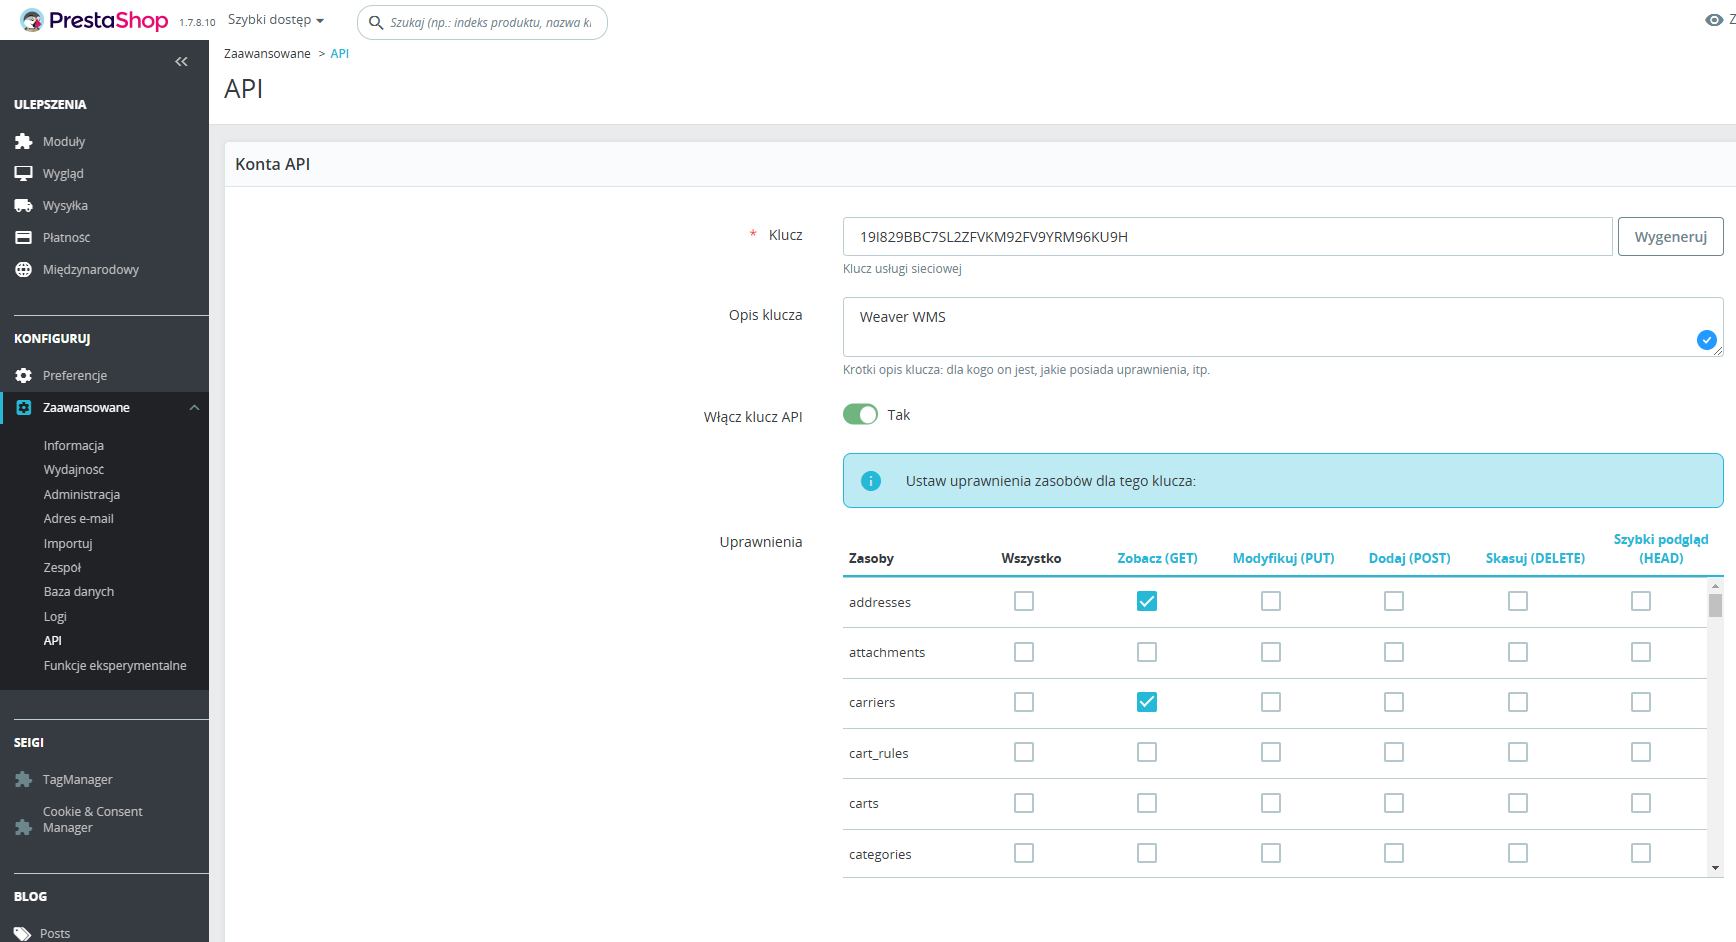Viewport: 1736px width, 942px height.
Task: Click Zaawansowane breadcrumb link
Action: click(x=267, y=53)
